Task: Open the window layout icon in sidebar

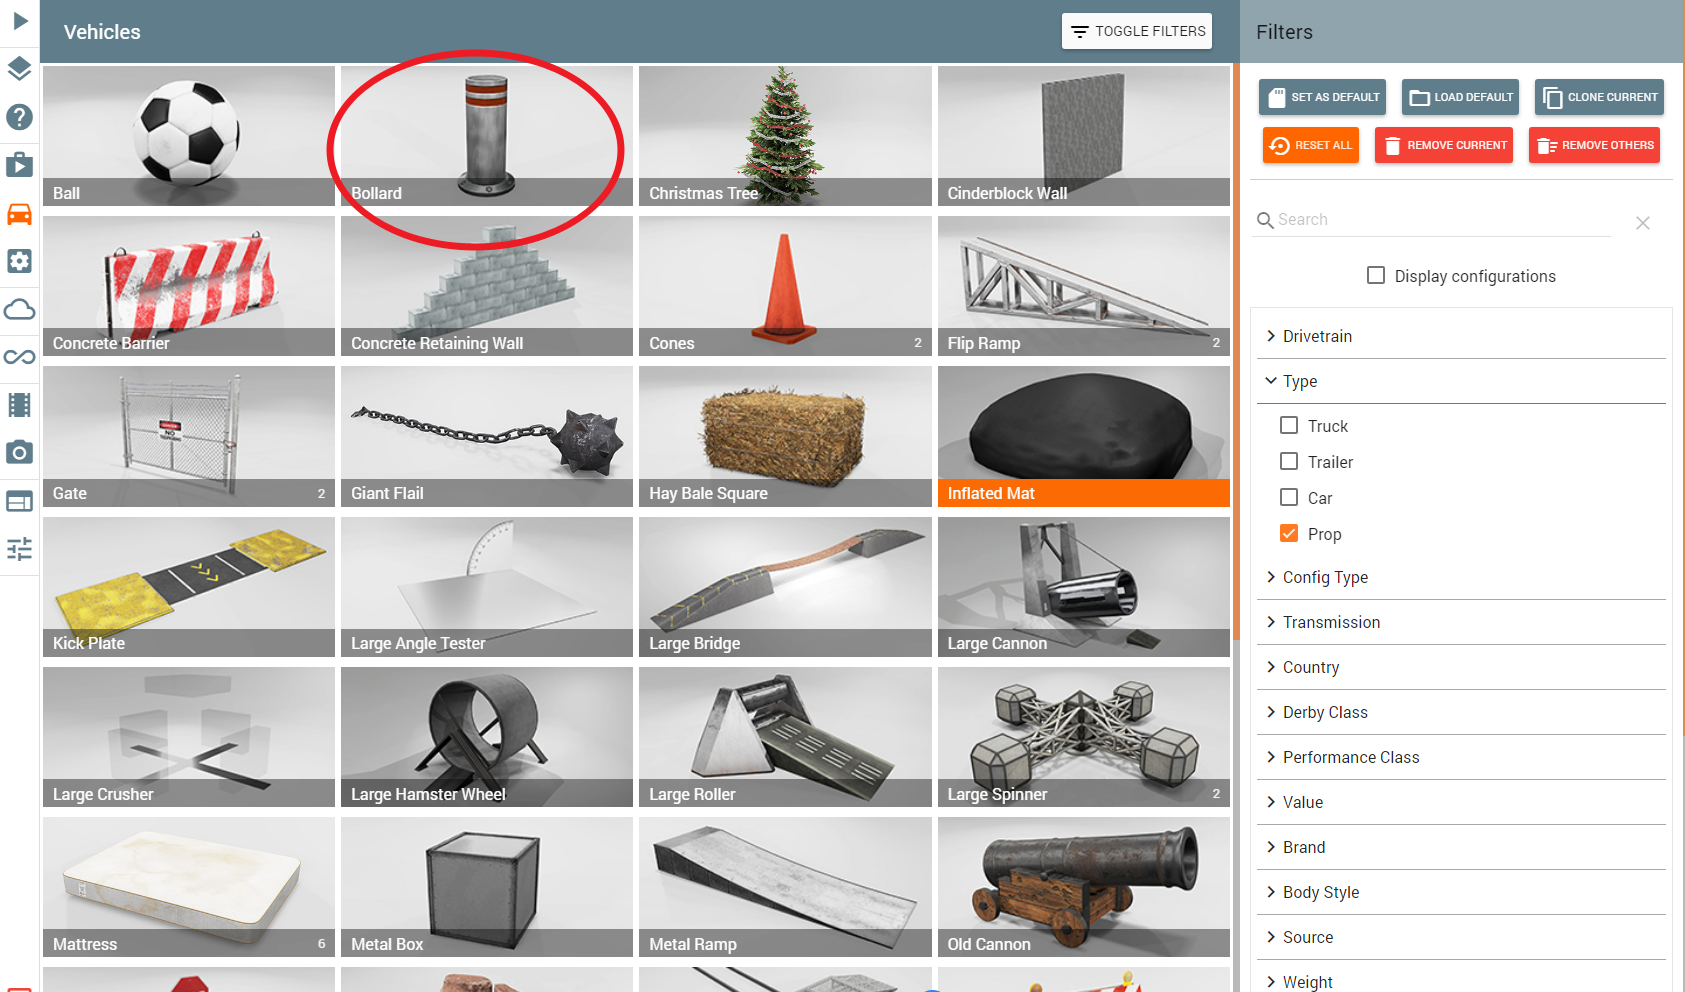Action: click(x=20, y=501)
